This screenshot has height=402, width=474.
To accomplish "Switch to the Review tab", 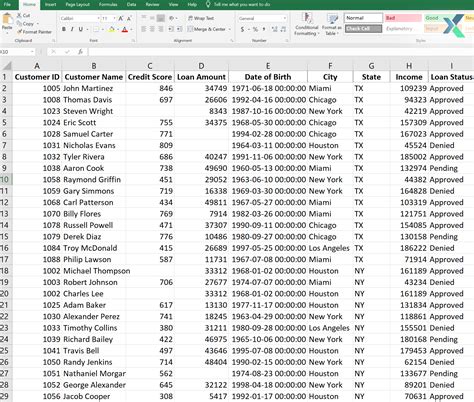I will tap(152, 4).
